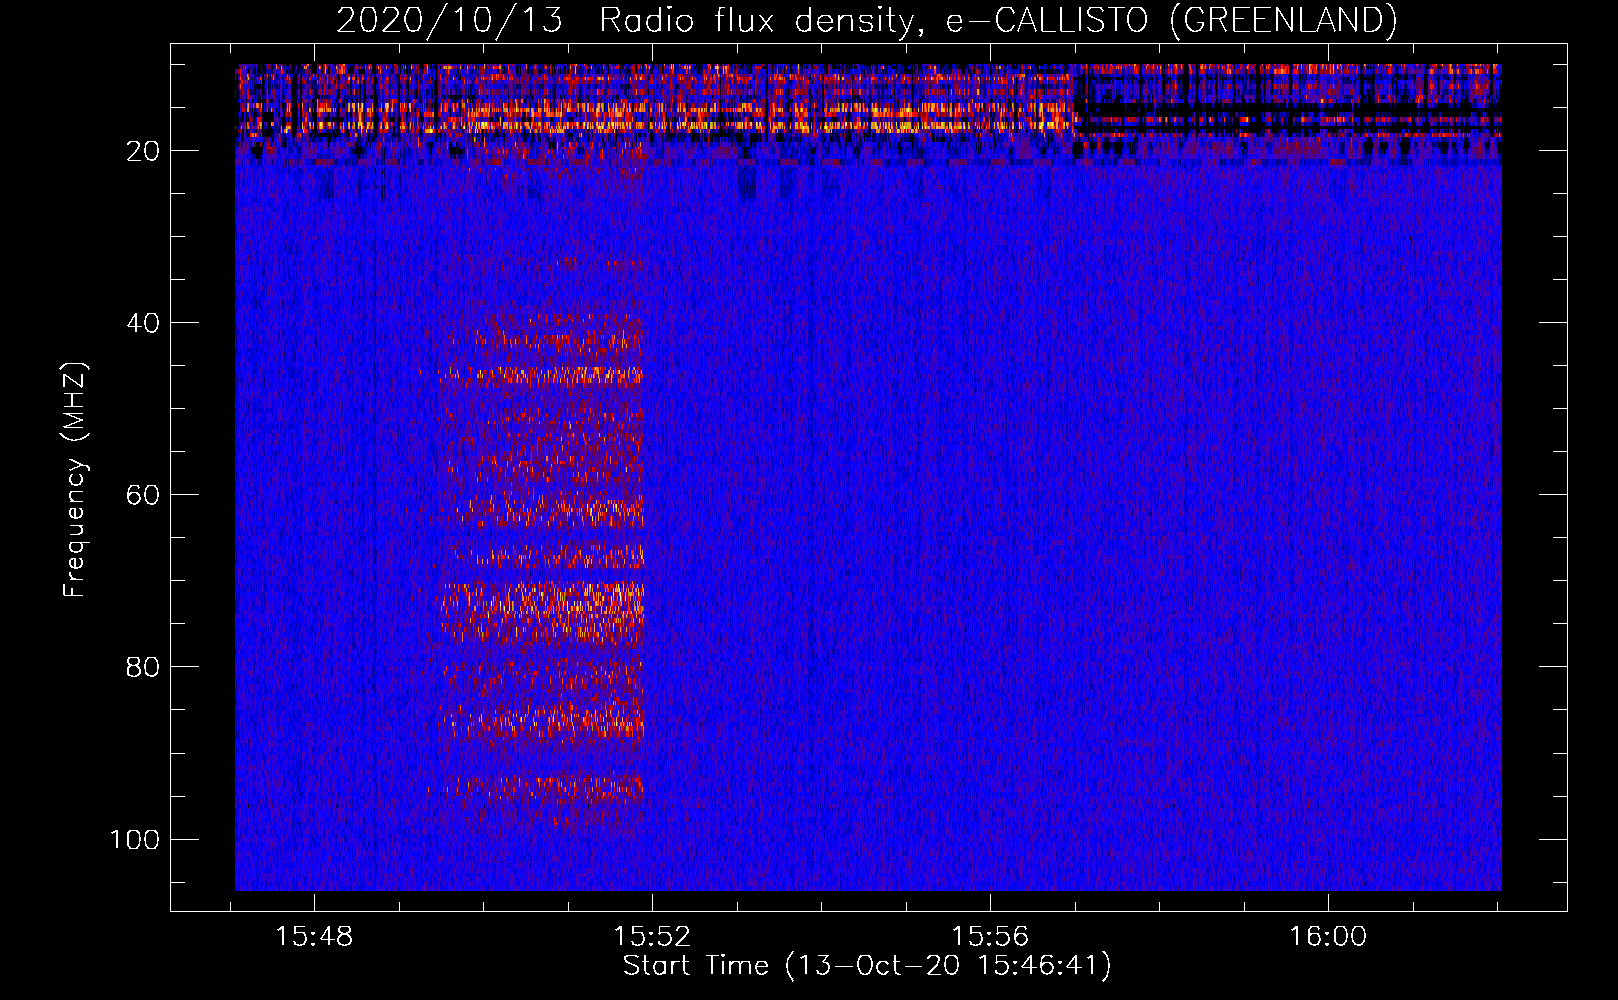Click the plot title "2020/10/13 Radio flux density, e-CALLISTO (GREENLAND)"
The width and height of the screenshot is (1618, 1000).
click(866, 20)
